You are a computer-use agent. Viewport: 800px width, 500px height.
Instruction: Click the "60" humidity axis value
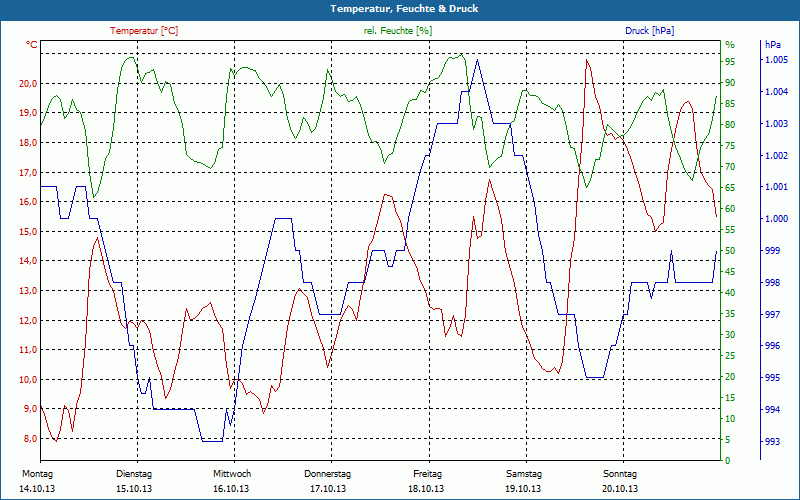coord(730,209)
